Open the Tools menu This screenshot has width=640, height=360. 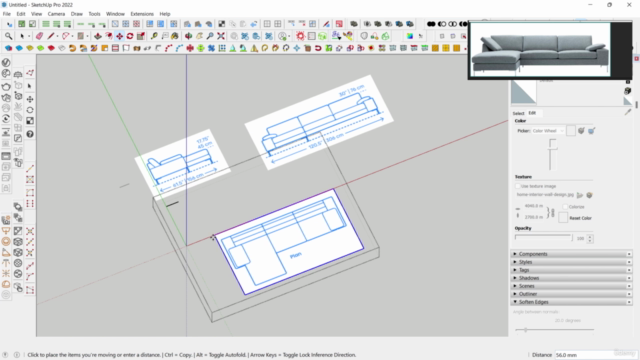click(94, 14)
